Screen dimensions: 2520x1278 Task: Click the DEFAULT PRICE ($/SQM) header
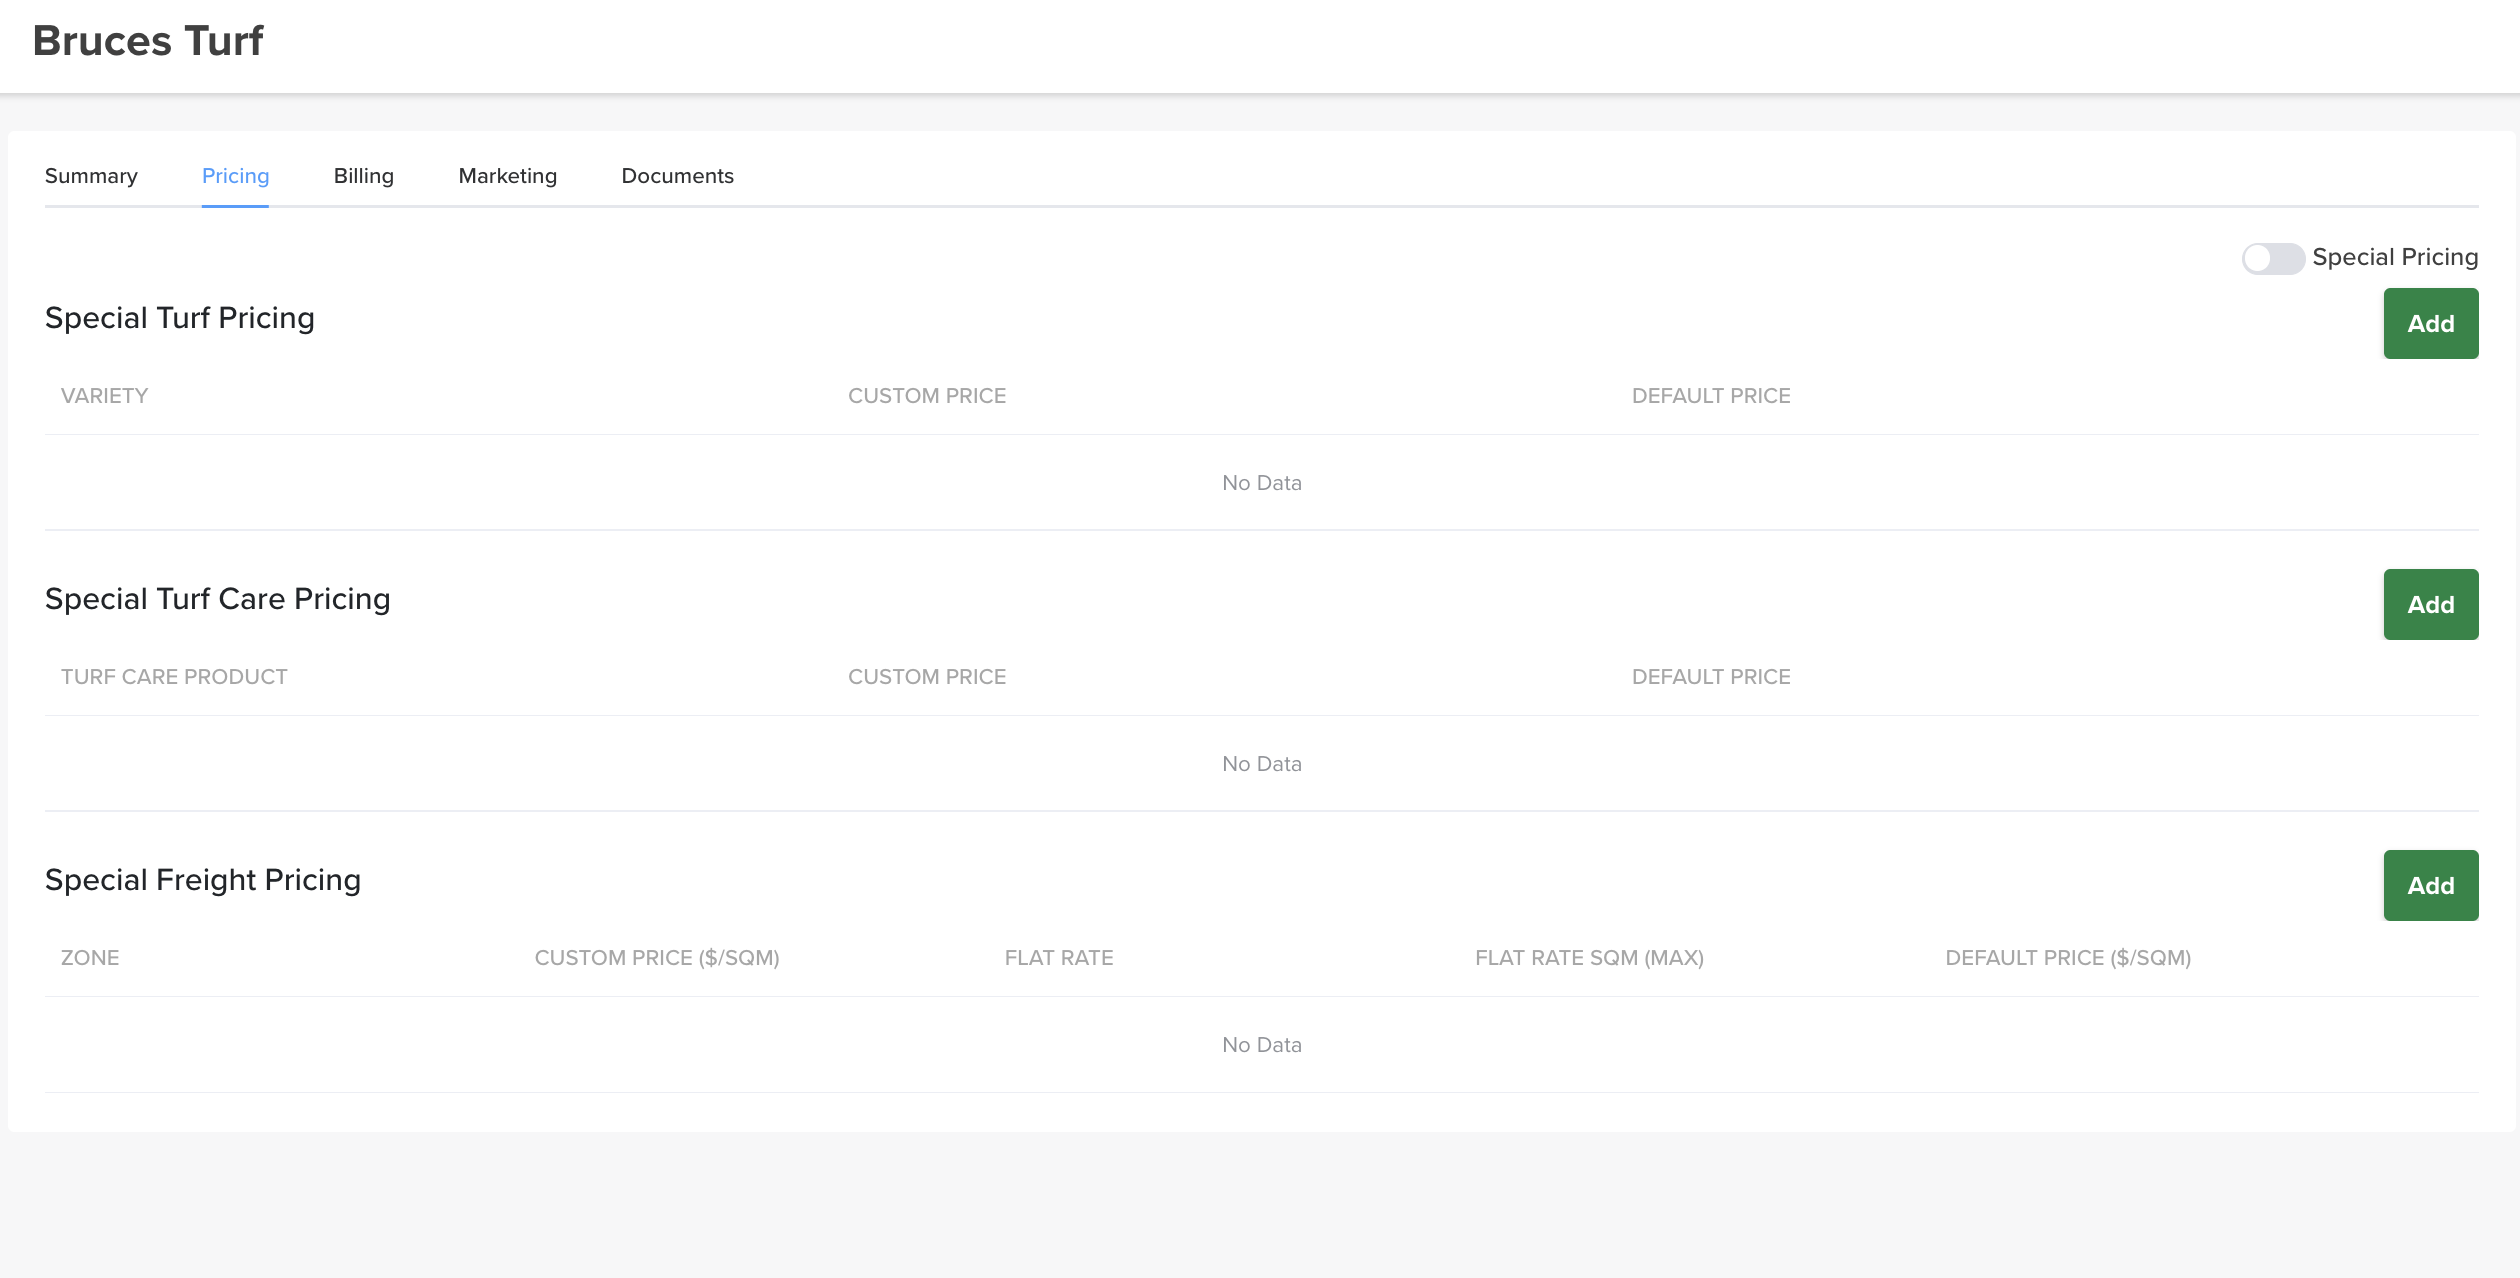[2068, 958]
